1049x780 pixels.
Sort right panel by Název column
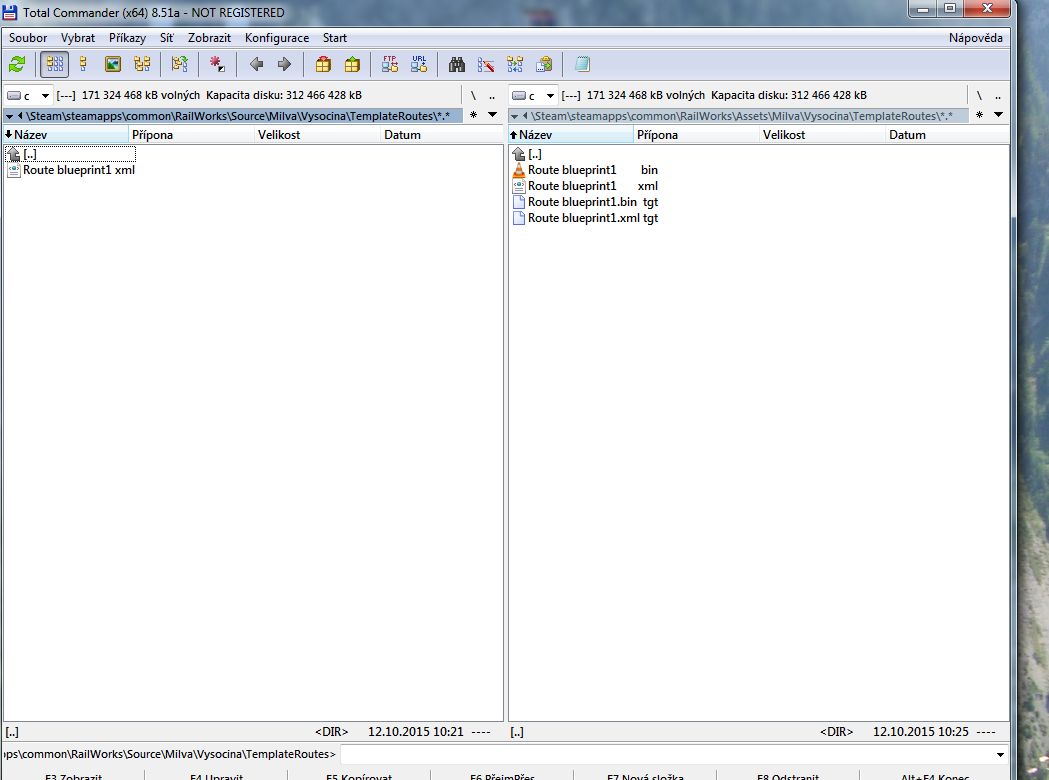tap(571, 135)
